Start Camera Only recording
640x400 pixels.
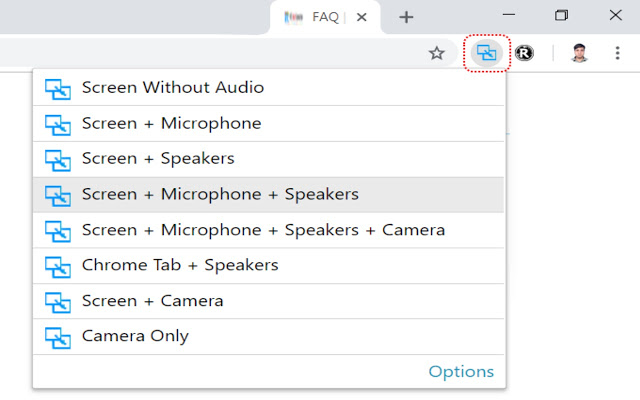[135, 337]
